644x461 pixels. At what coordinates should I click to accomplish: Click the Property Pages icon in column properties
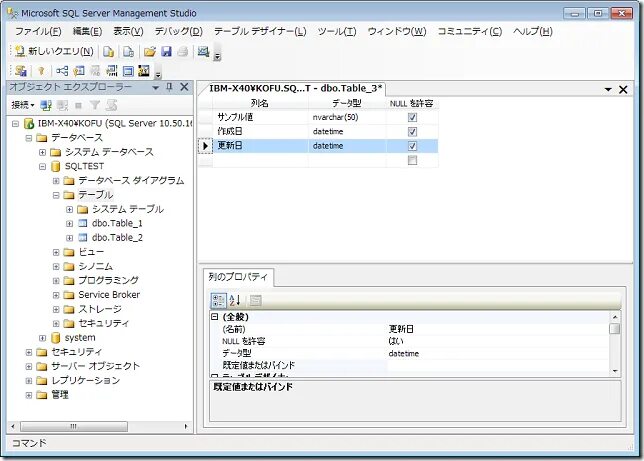255,300
